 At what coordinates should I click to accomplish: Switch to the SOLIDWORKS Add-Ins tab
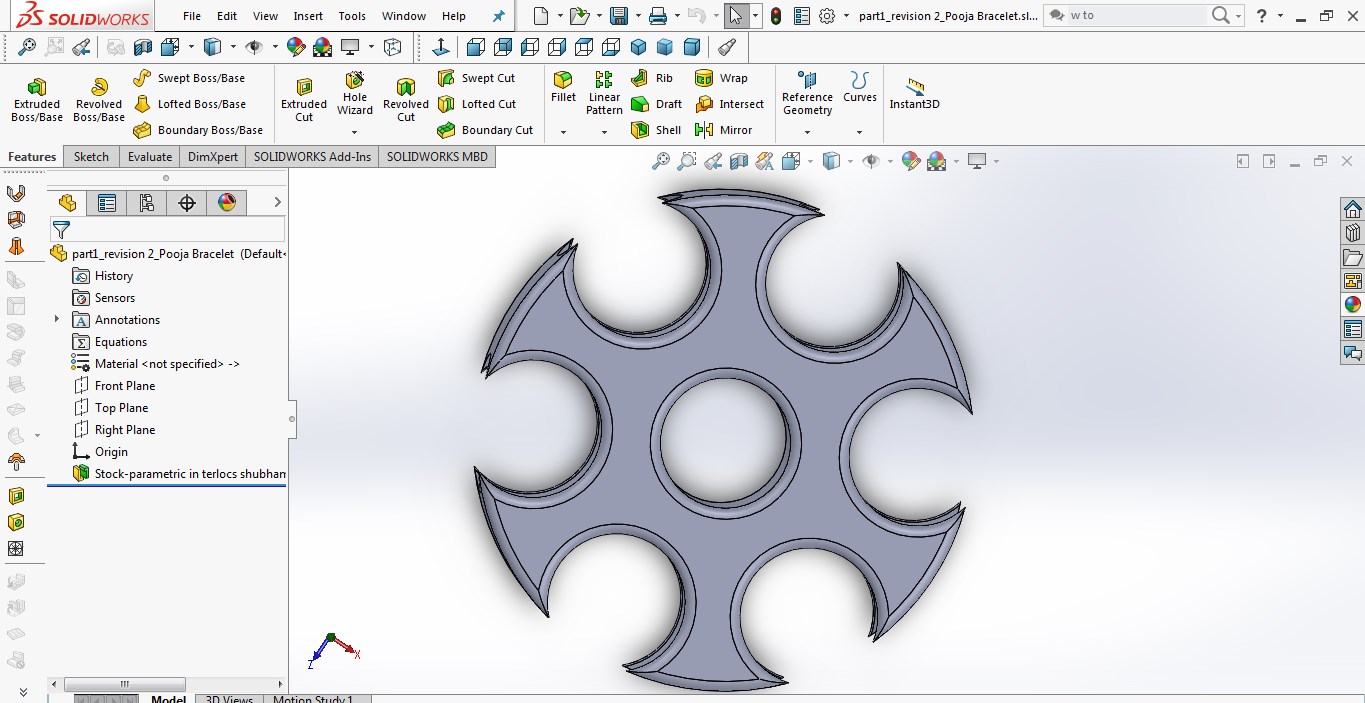(312, 156)
